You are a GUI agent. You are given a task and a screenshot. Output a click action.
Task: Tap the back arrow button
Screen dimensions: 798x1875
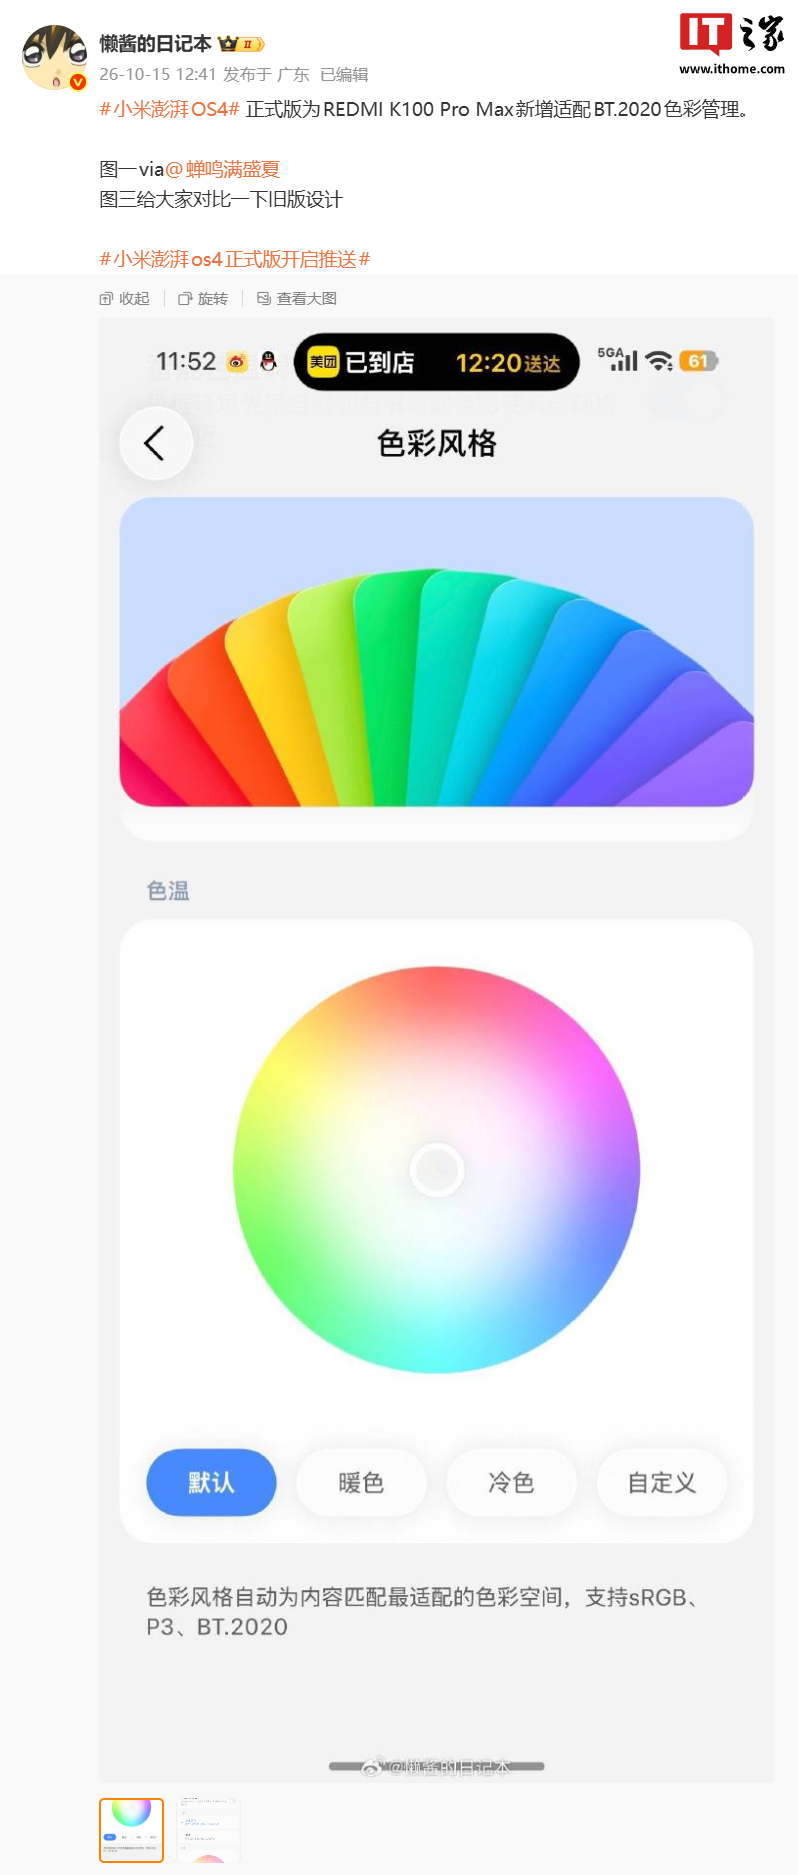pyautogui.click(x=156, y=443)
